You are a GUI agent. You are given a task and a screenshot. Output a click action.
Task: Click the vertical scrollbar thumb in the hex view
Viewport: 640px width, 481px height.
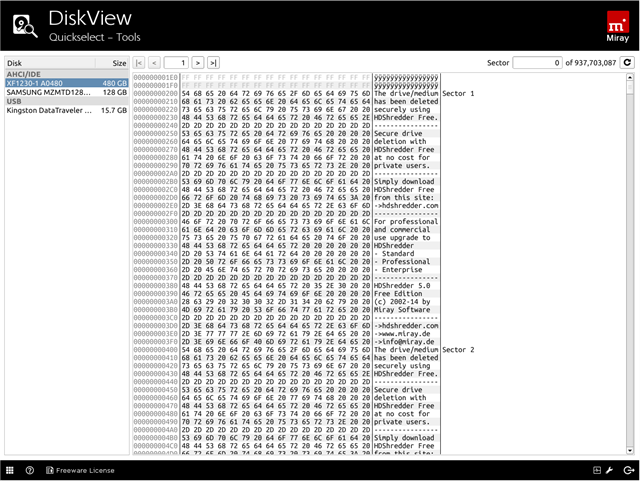[x=630, y=87]
